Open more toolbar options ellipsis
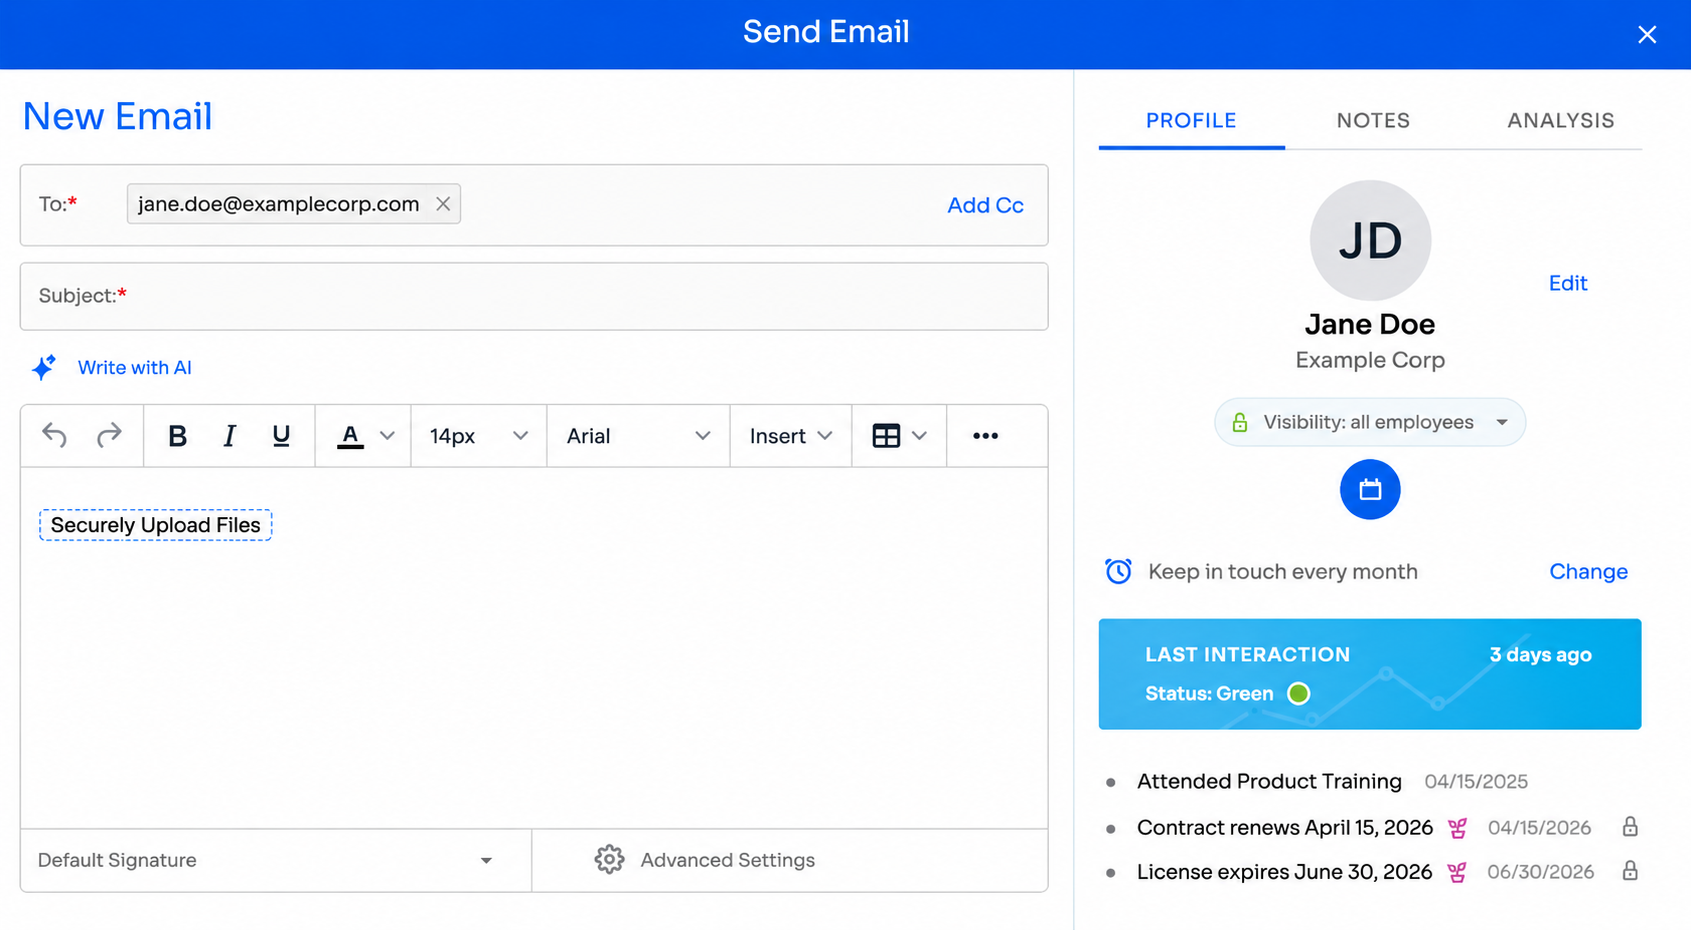 (x=985, y=436)
